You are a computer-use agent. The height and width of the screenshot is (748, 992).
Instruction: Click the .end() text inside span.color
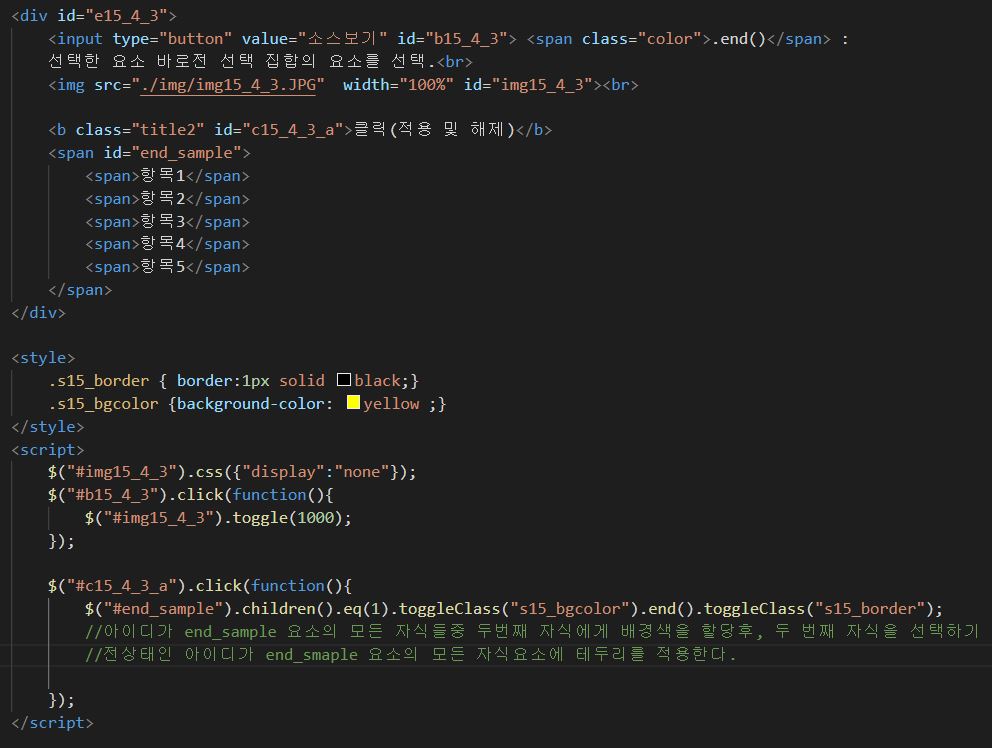739,39
